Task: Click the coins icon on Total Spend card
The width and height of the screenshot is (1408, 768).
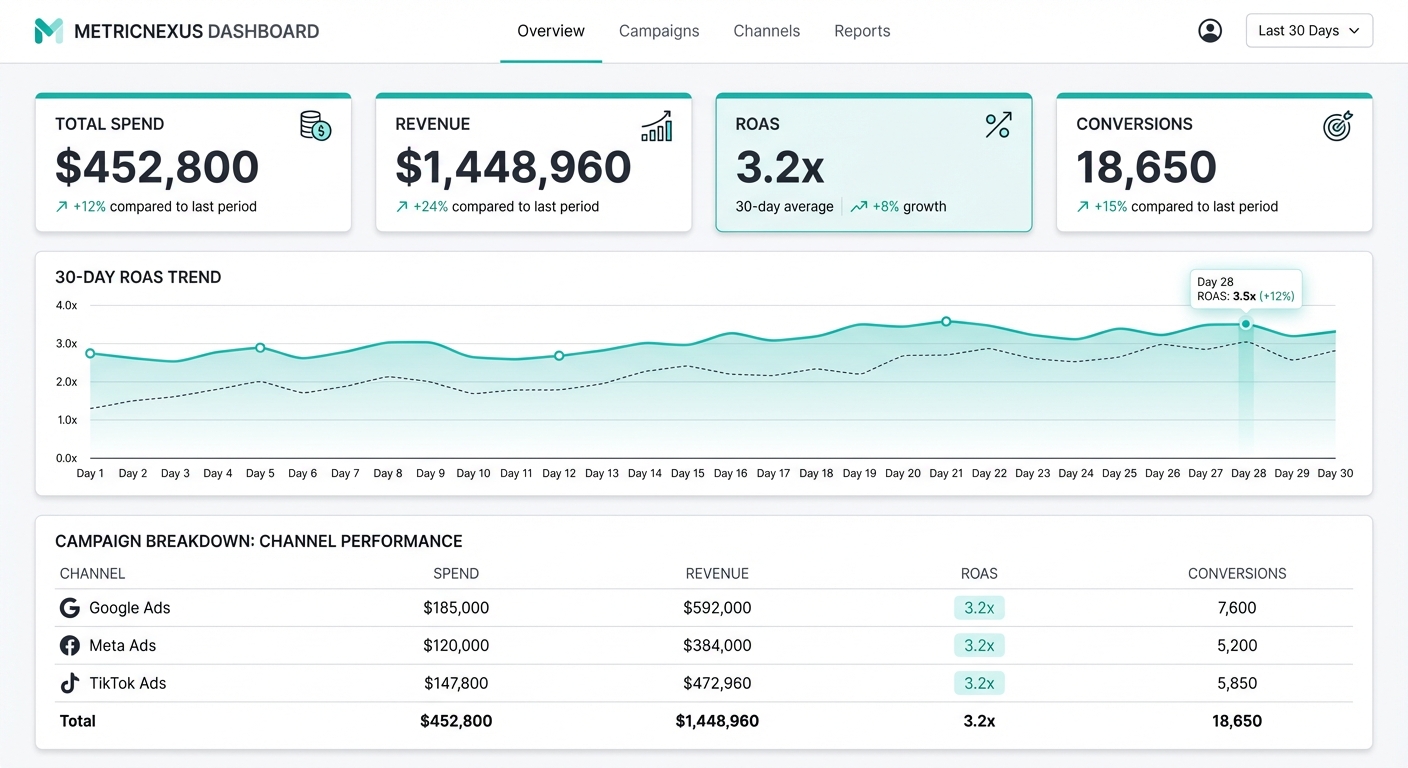Action: (x=315, y=126)
